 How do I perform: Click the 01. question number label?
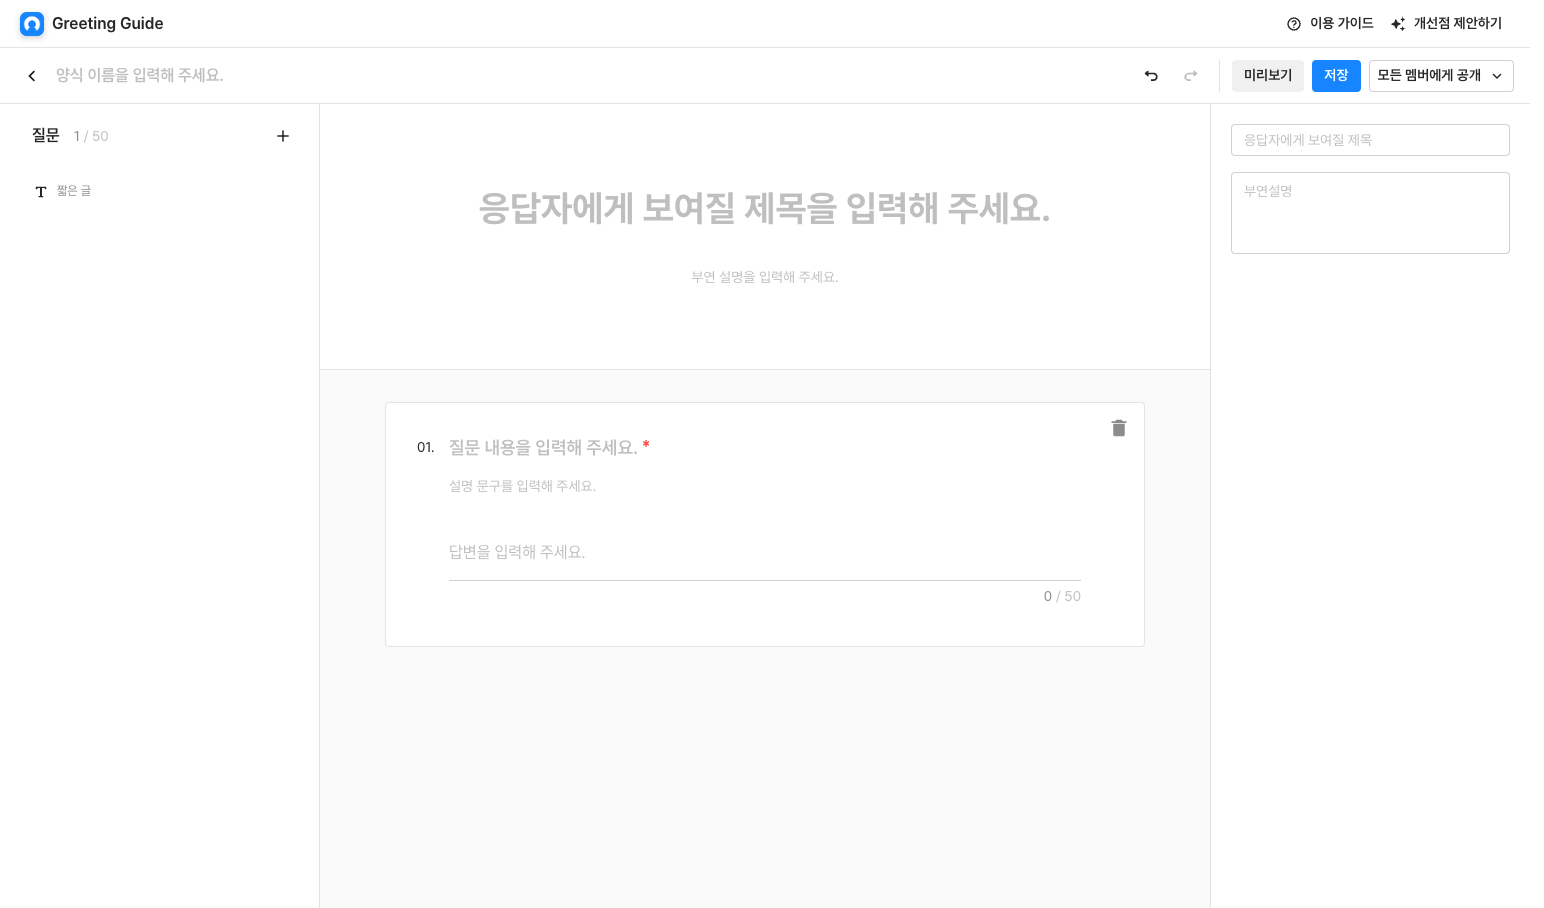click(x=426, y=448)
